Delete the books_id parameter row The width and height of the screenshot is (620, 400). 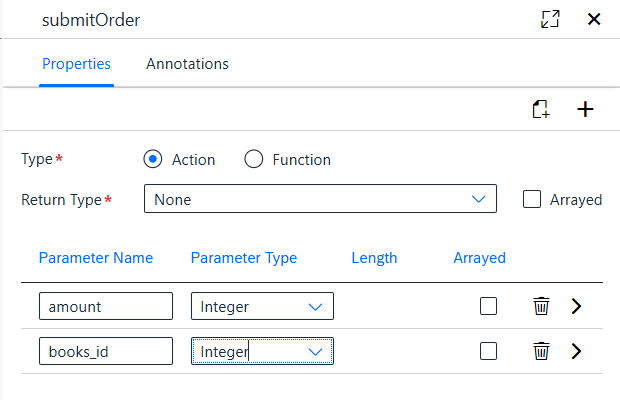[x=541, y=351]
